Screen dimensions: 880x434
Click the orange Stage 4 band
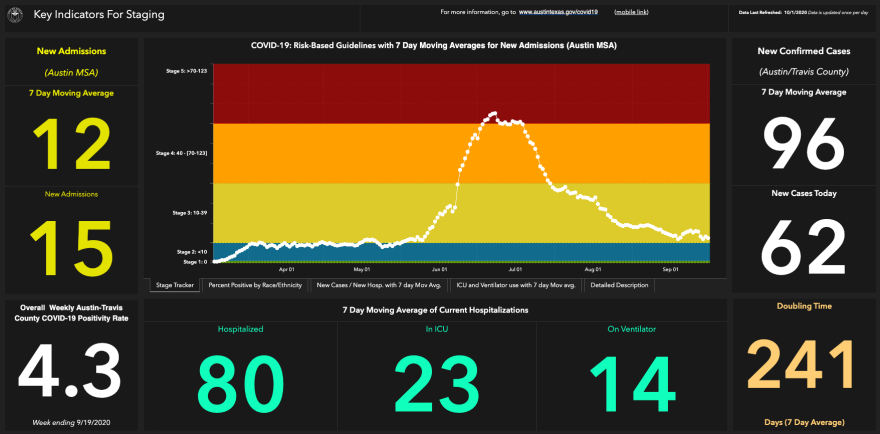[x=300, y=152]
